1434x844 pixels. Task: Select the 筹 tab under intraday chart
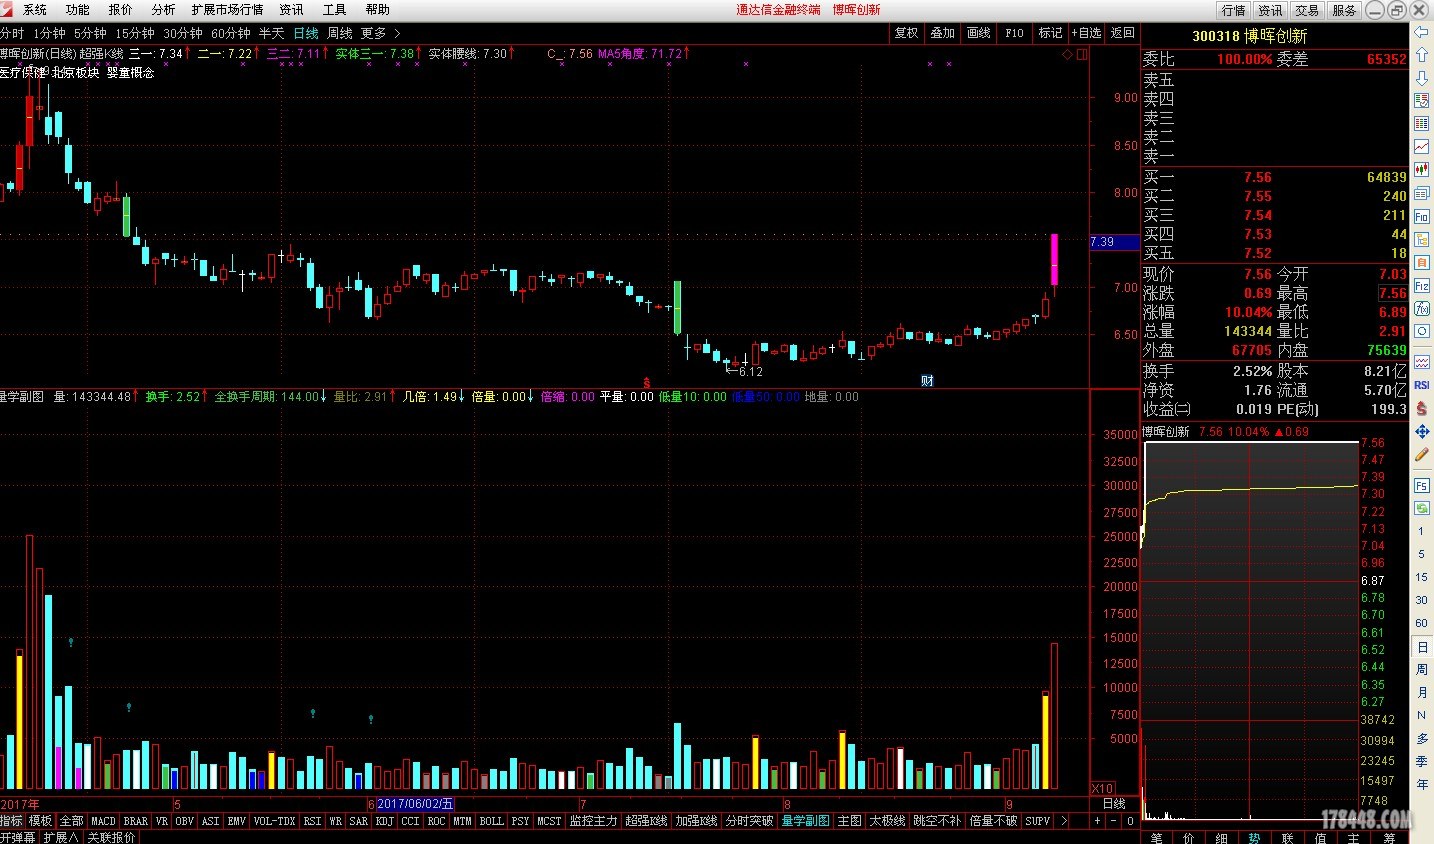tap(1387, 837)
